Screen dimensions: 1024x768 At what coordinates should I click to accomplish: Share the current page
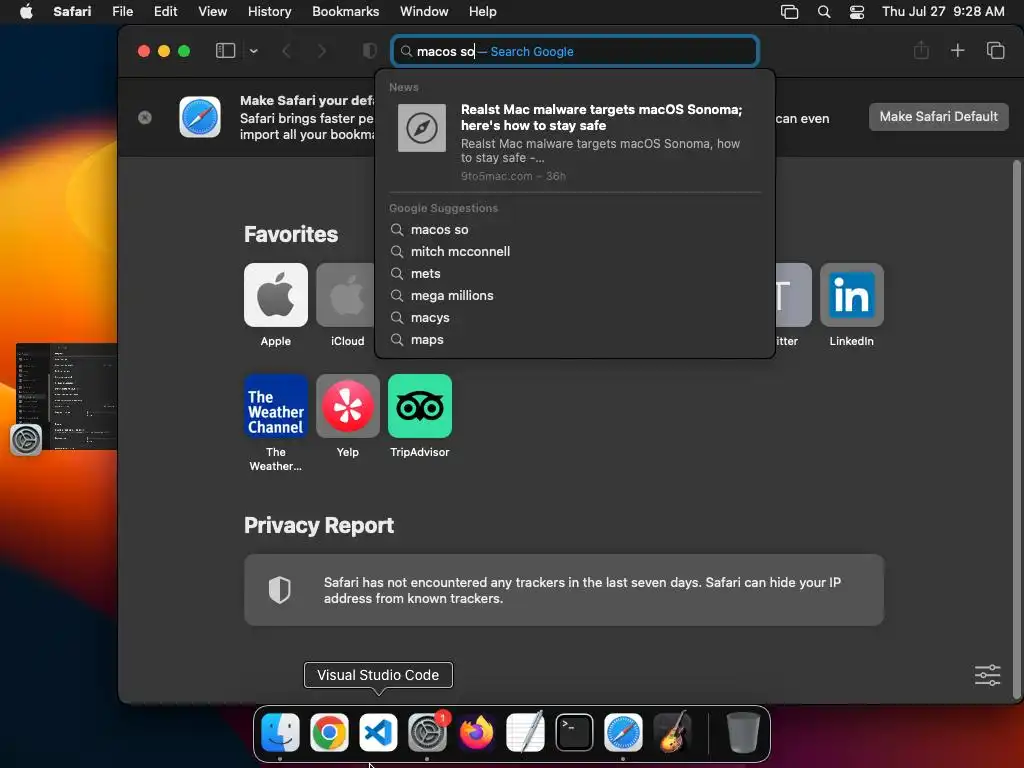pyautogui.click(x=921, y=50)
